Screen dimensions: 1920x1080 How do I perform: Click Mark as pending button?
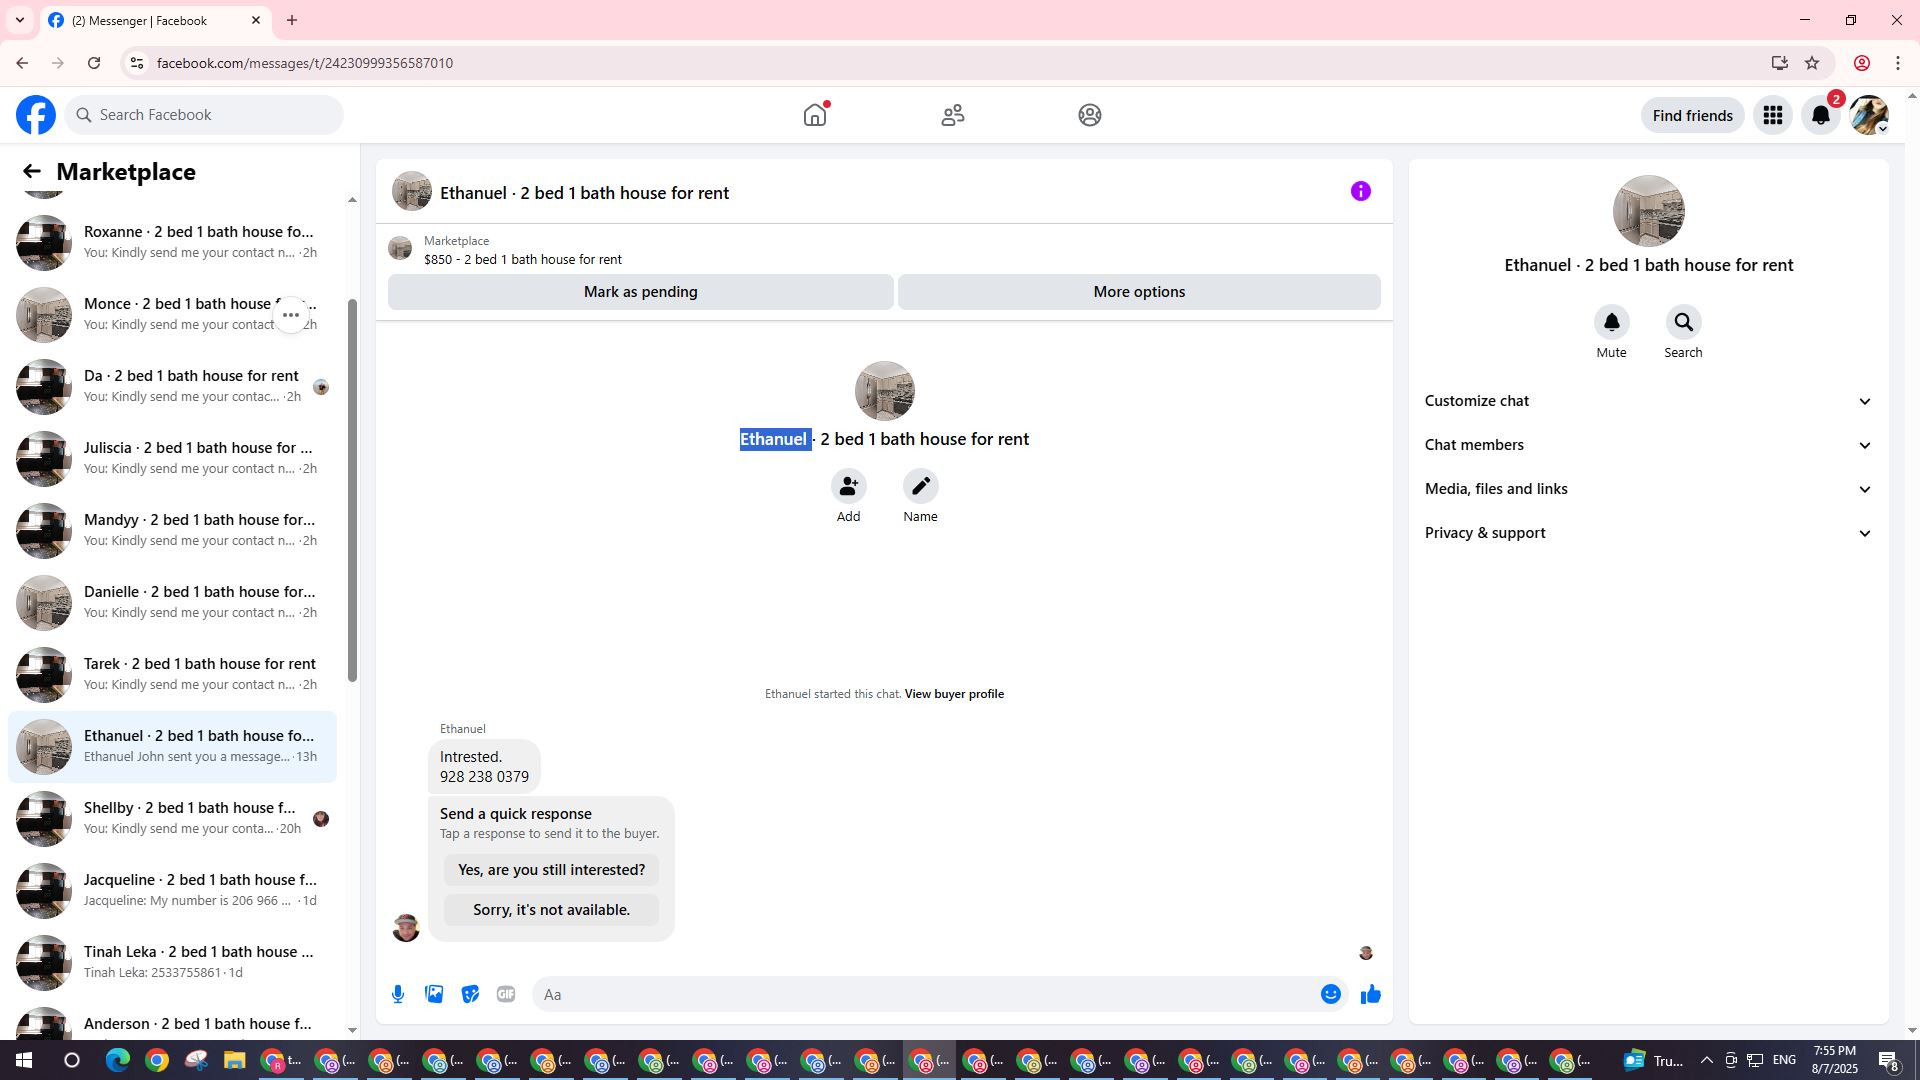640,292
